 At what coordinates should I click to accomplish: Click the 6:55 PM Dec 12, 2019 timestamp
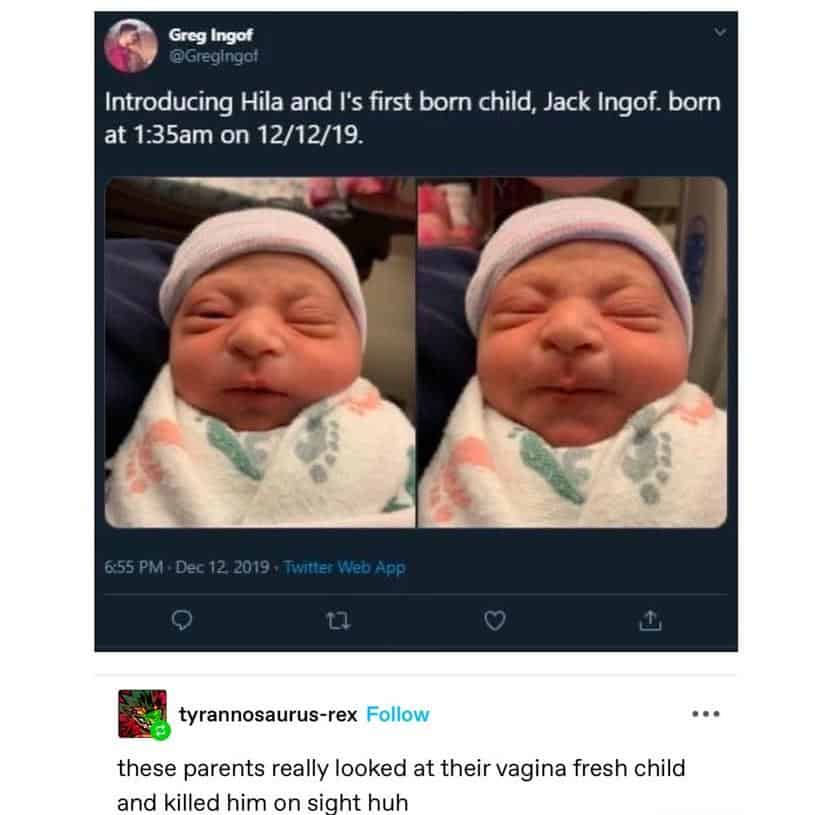point(186,567)
